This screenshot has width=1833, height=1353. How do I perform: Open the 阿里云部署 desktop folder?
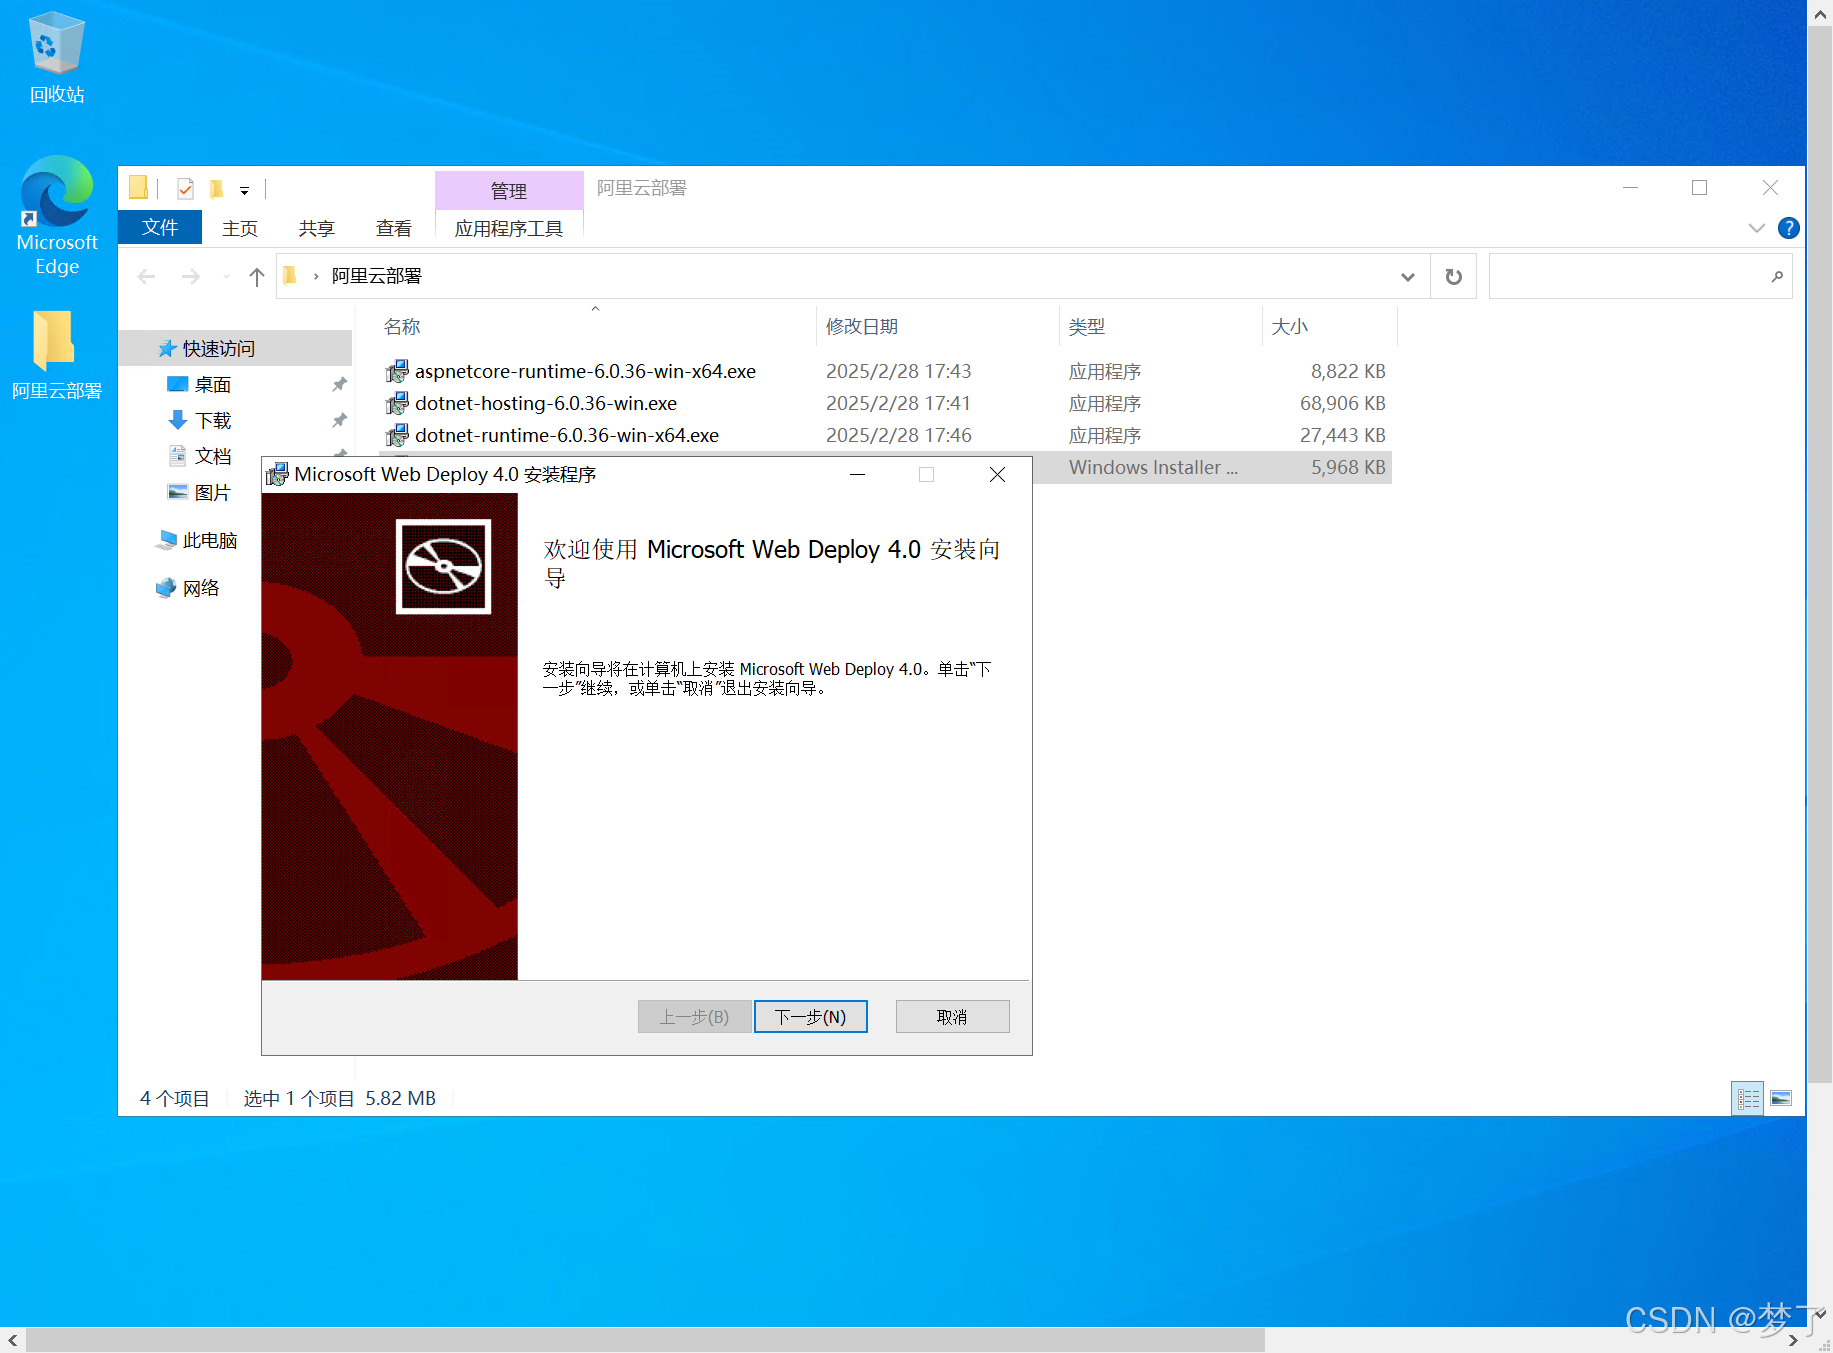(56, 355)
